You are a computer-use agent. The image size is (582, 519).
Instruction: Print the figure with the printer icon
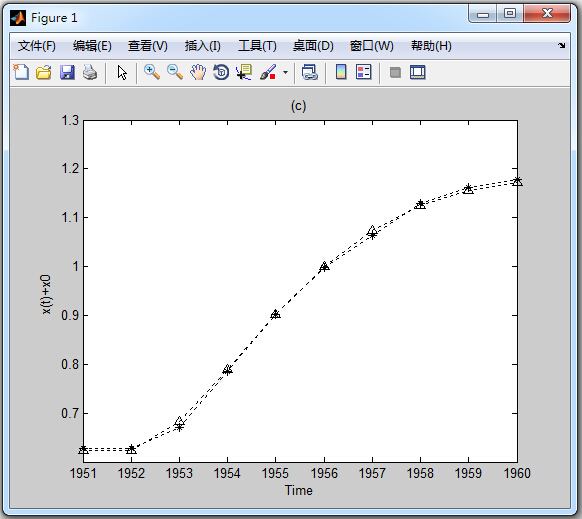coord(90,72)
